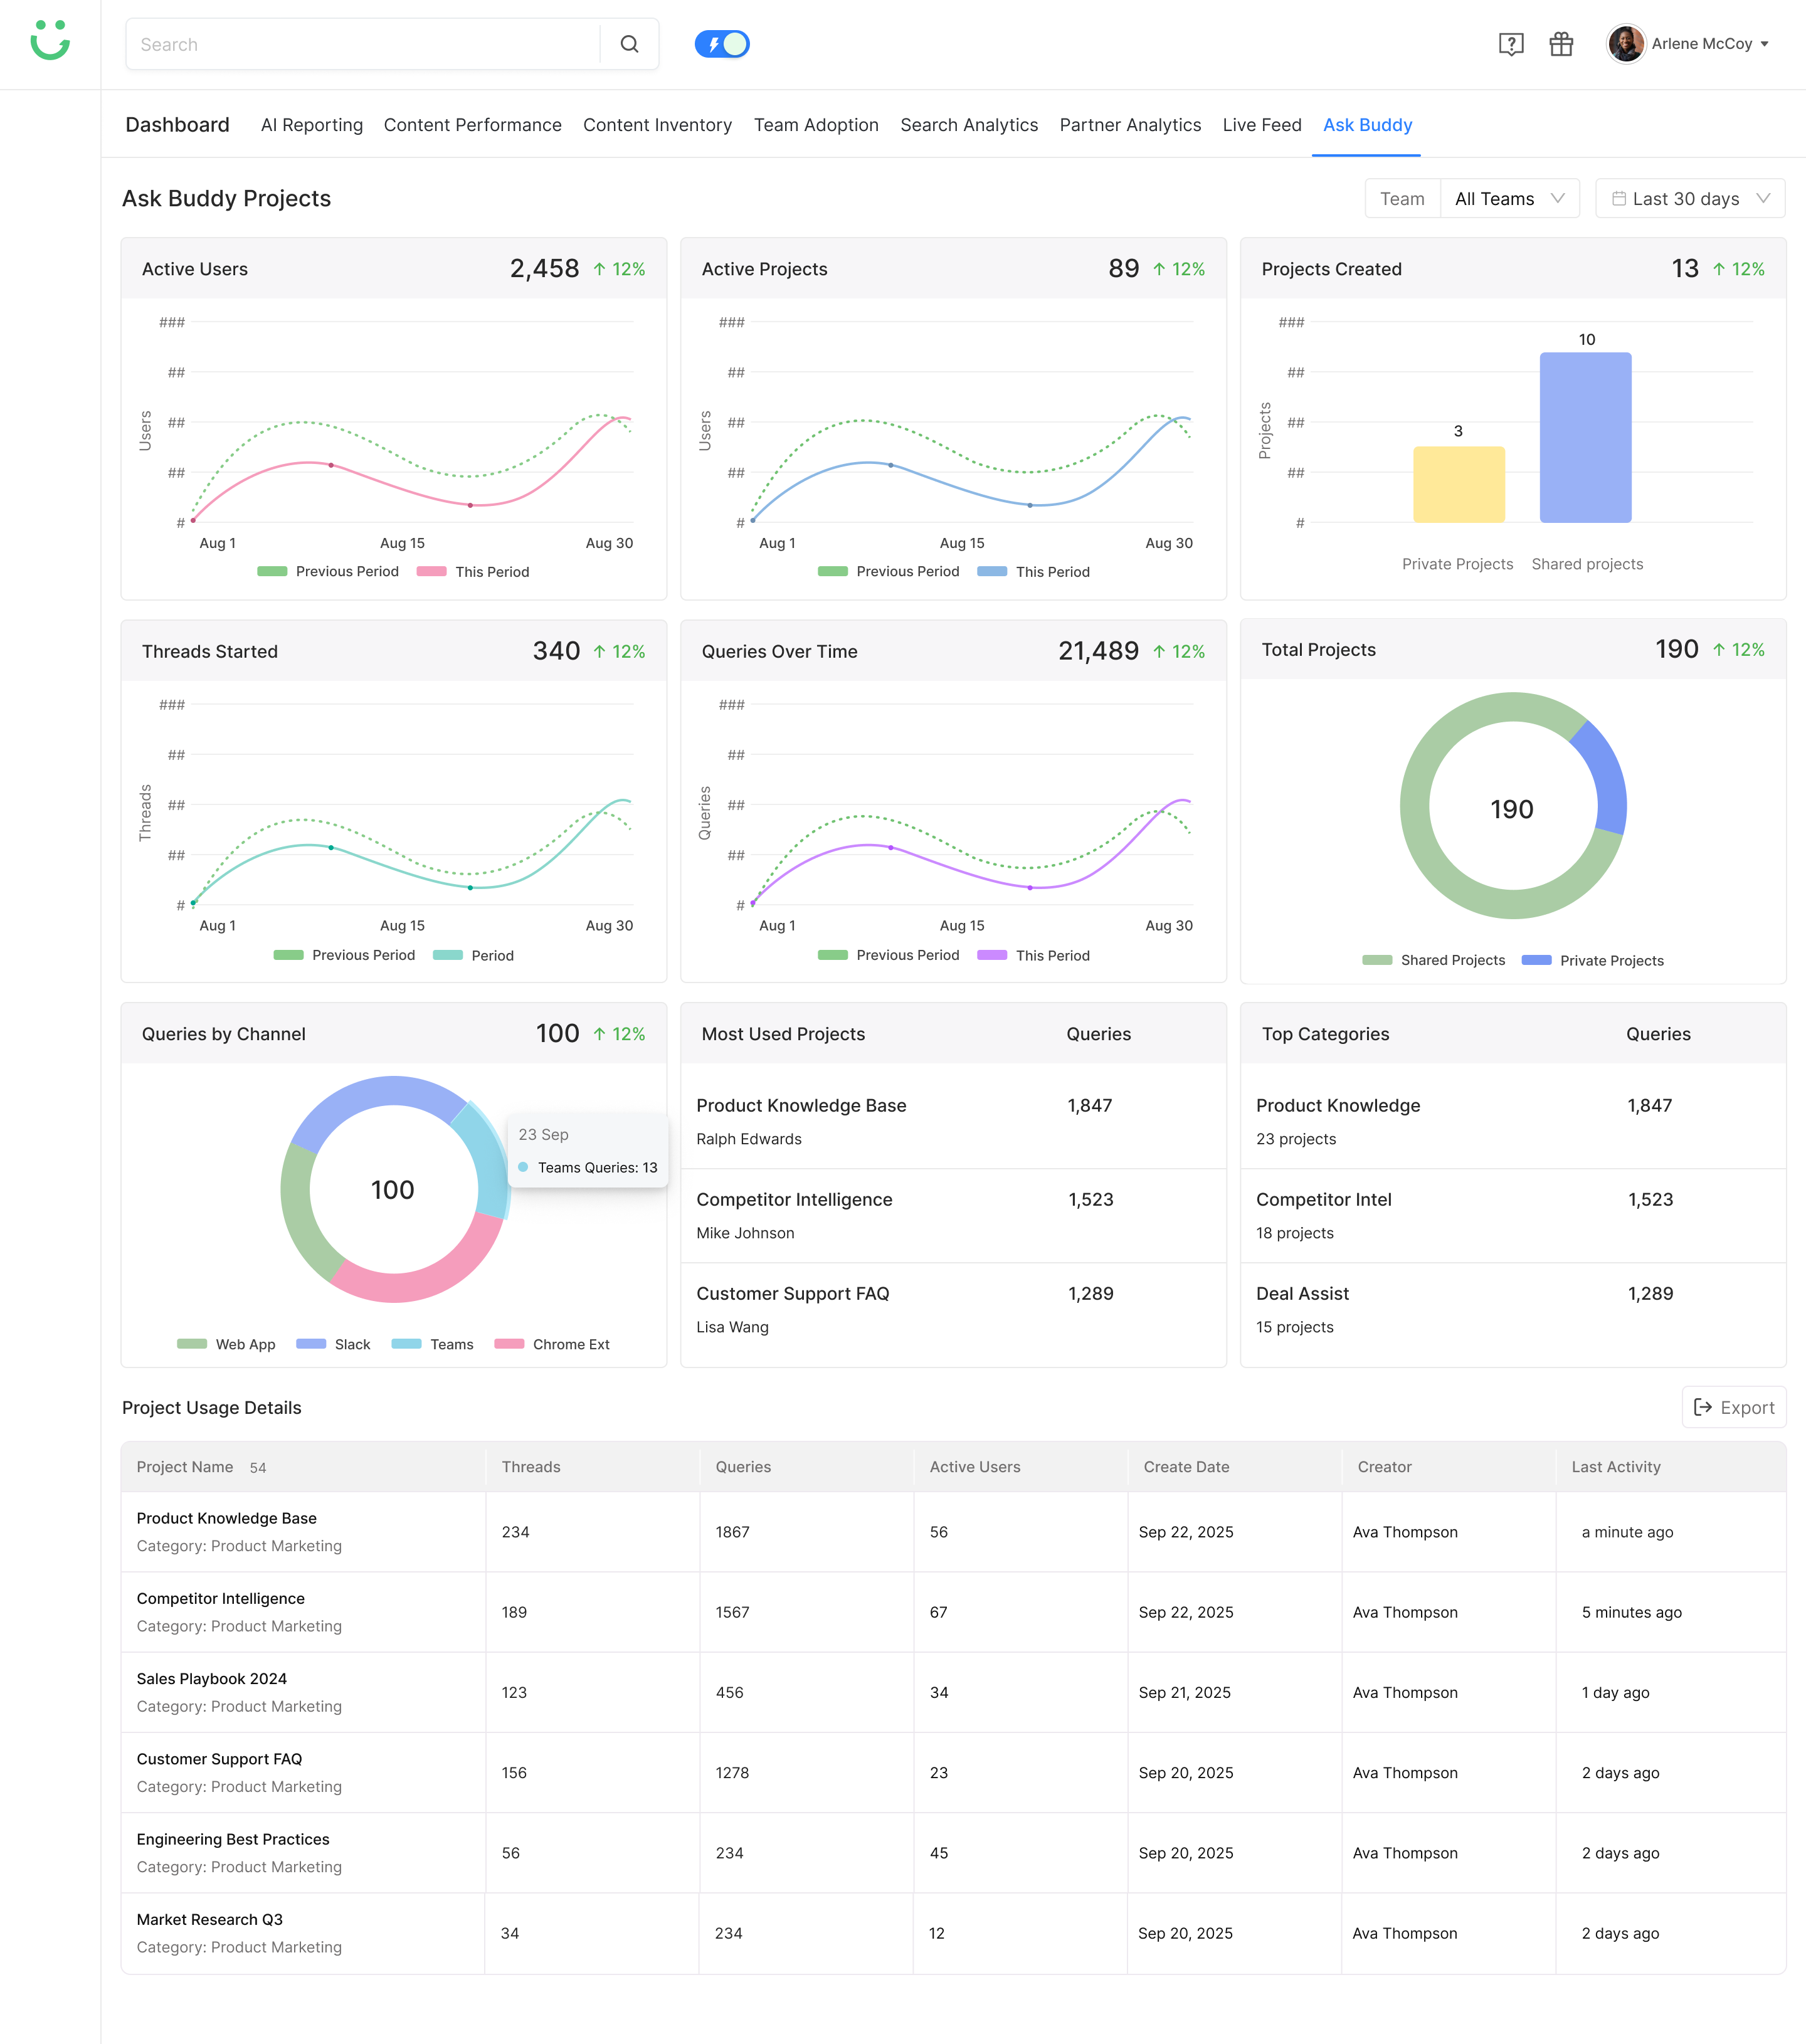Sort by Last Activity column header
Screen dimensions: 1806x2044
click(x=1615, y=1466)
